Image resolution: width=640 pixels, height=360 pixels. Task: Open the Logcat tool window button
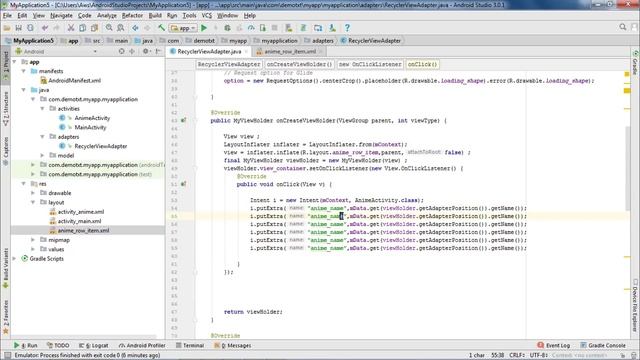click(x=93, y=345)
